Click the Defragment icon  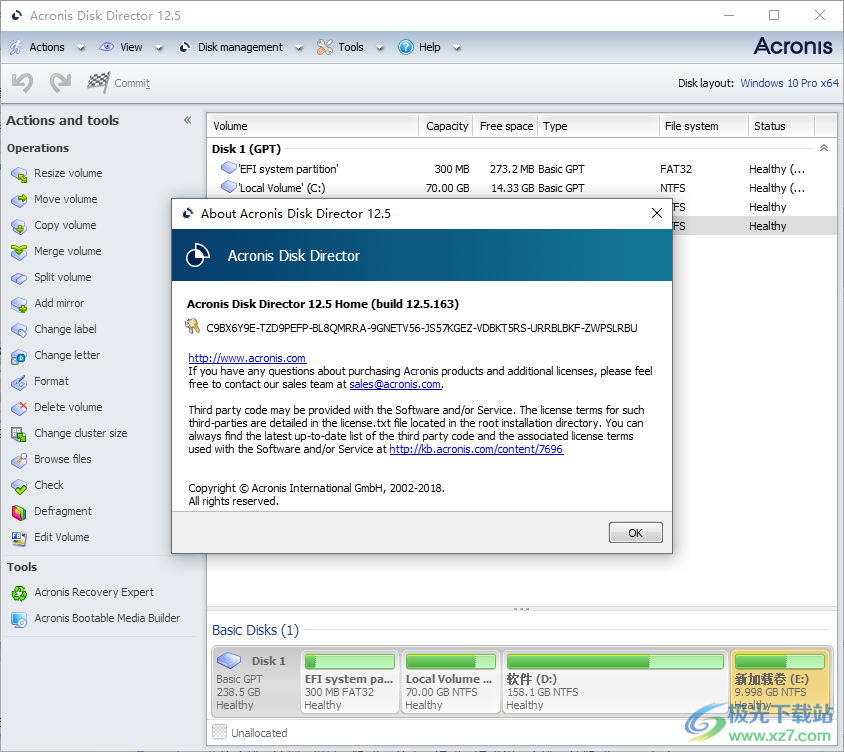19,512
